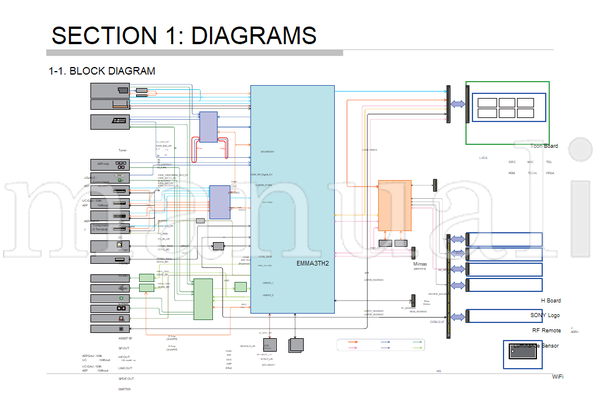The width and height of the screenshot is (600, 396).
Task: Select the upper purple block
Action: 209,127
